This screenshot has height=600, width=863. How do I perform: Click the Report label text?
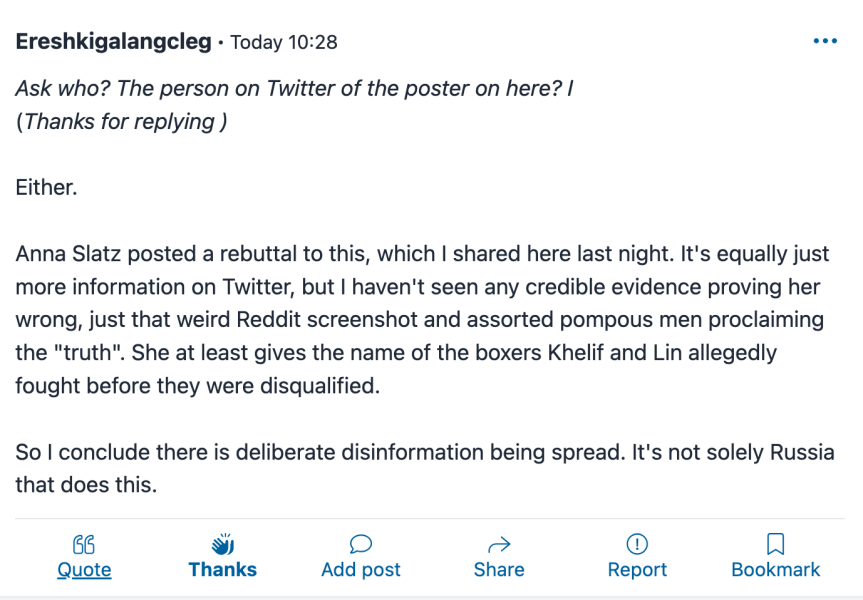click(x=637, y=570)
